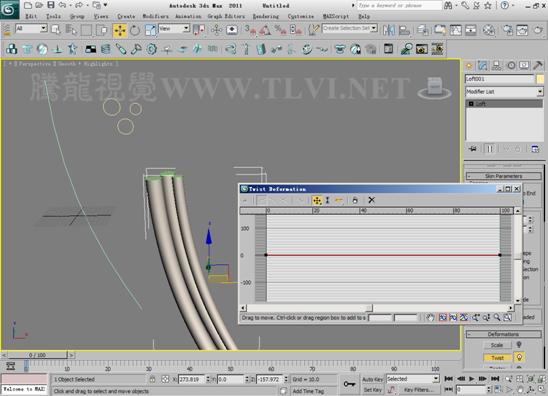Click Move Control Point in Twist Deformation
Viewport: 548px width, 396px height.
[317, 200]
